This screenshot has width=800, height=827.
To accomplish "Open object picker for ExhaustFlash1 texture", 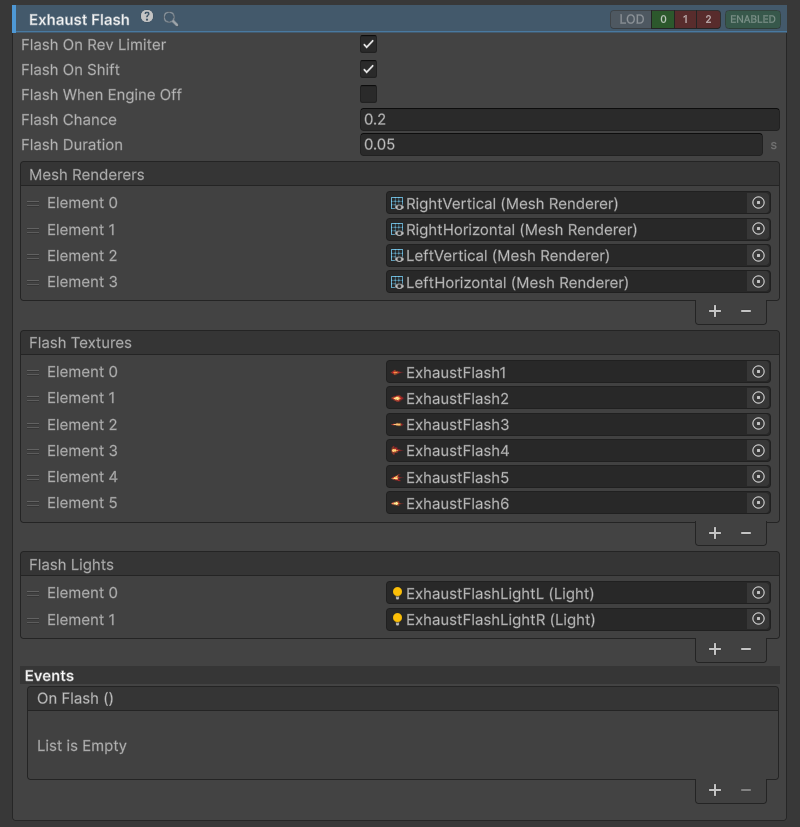I will point(758,372).
